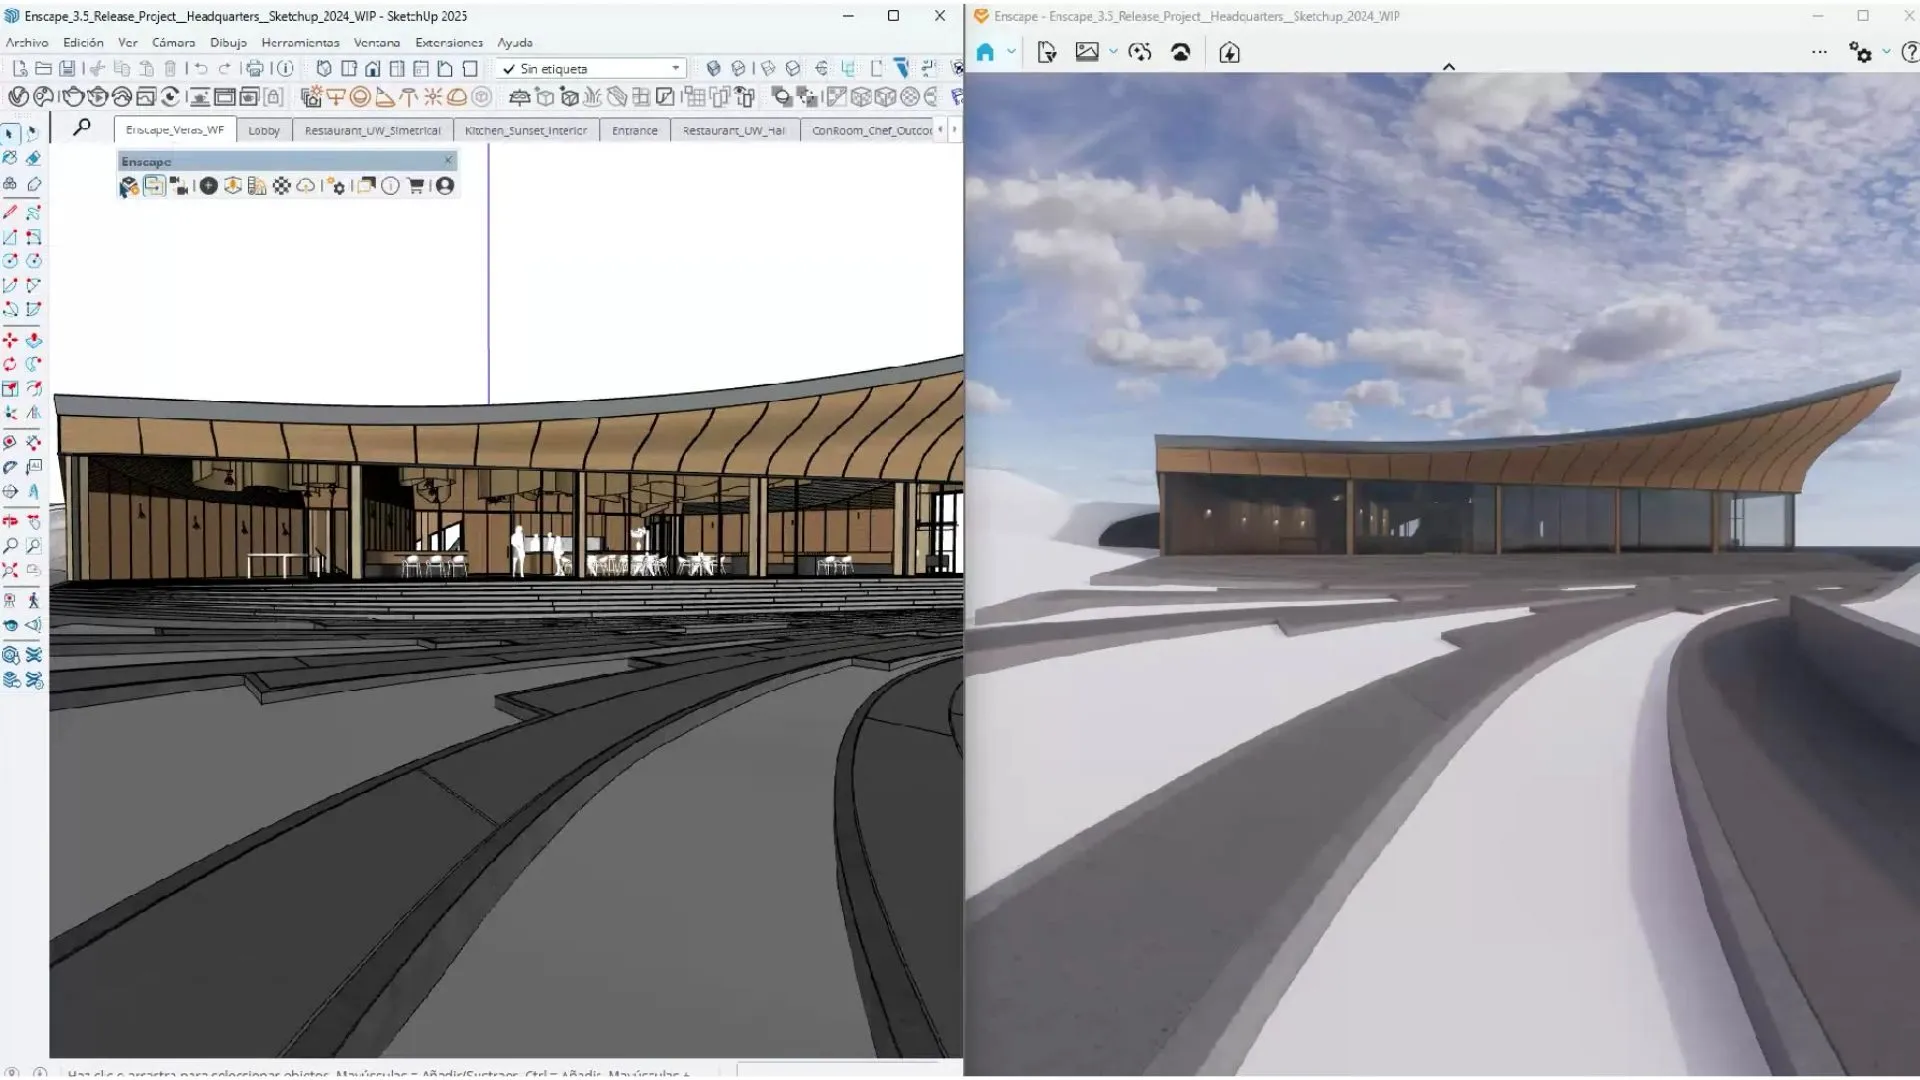Click the Home view icon in Enscape

coord(985,51)
